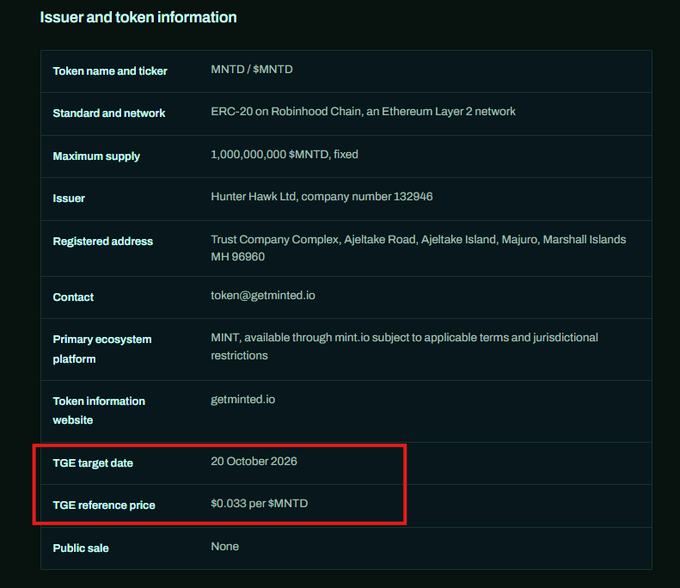Image resolution: width=680 pixels, height=588 pixels.
Task: Select the 'TGE target date' label
Action: click(93, 463)
